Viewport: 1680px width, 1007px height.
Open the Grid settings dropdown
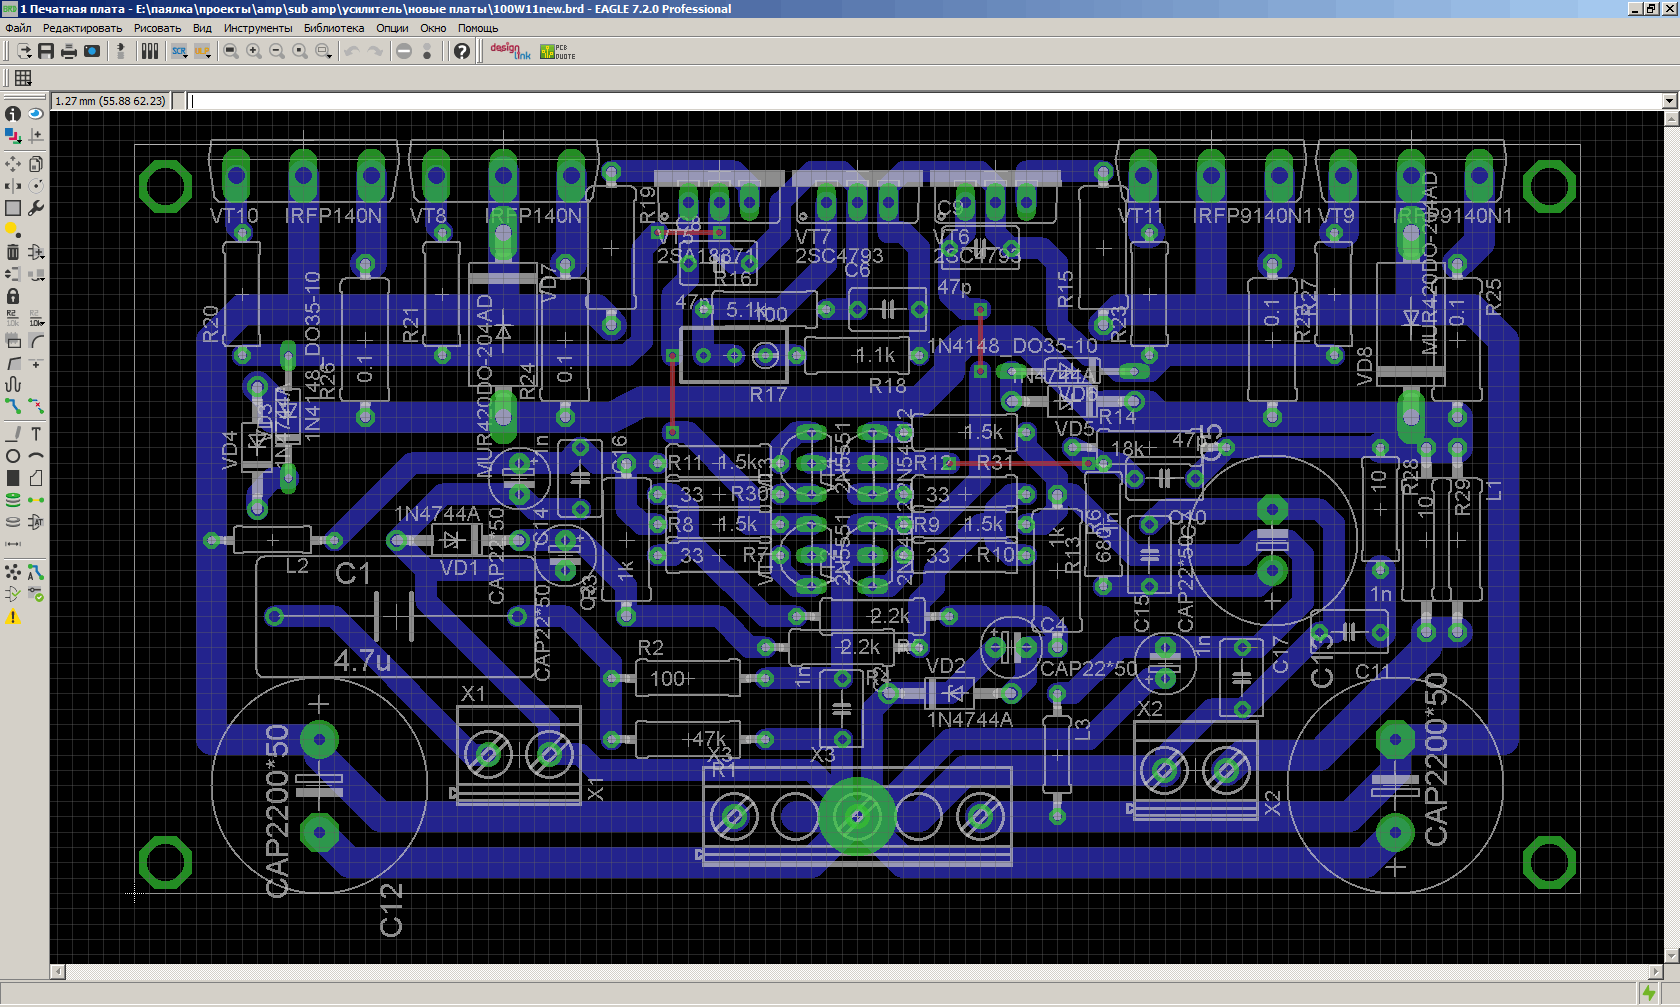click(23, 78)
